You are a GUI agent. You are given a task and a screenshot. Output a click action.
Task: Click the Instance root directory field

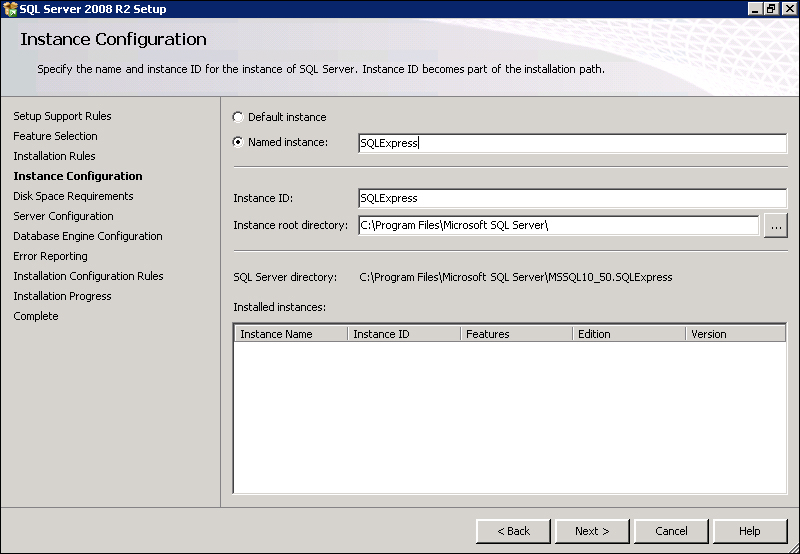coord(559,225)
